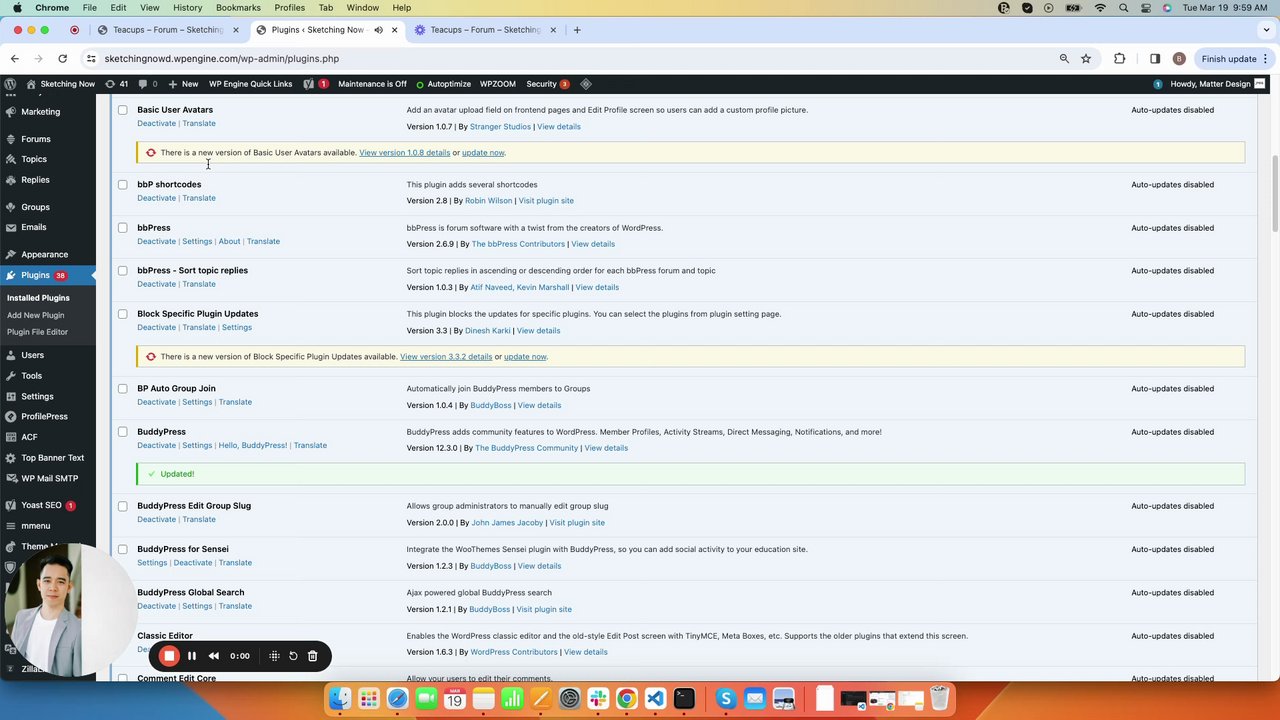Viewport: 1280px width, 720px height.
Task: Click the zoom magnifier icon in address bar
Action: pos(1064,59)
